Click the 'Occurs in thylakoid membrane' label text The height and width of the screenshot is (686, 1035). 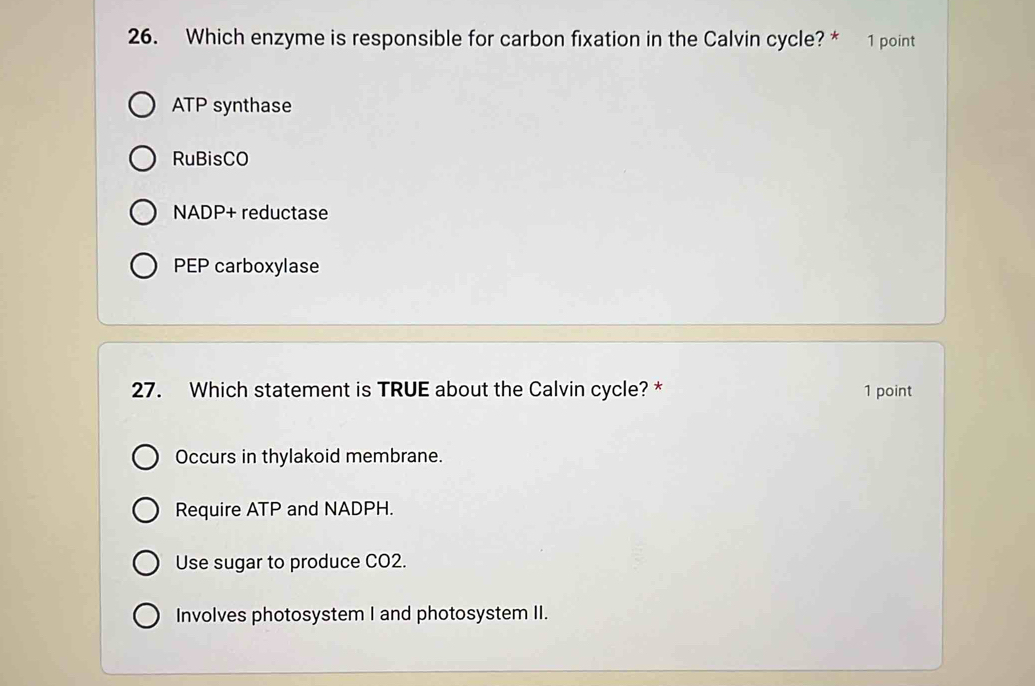(x=308, y=456)
